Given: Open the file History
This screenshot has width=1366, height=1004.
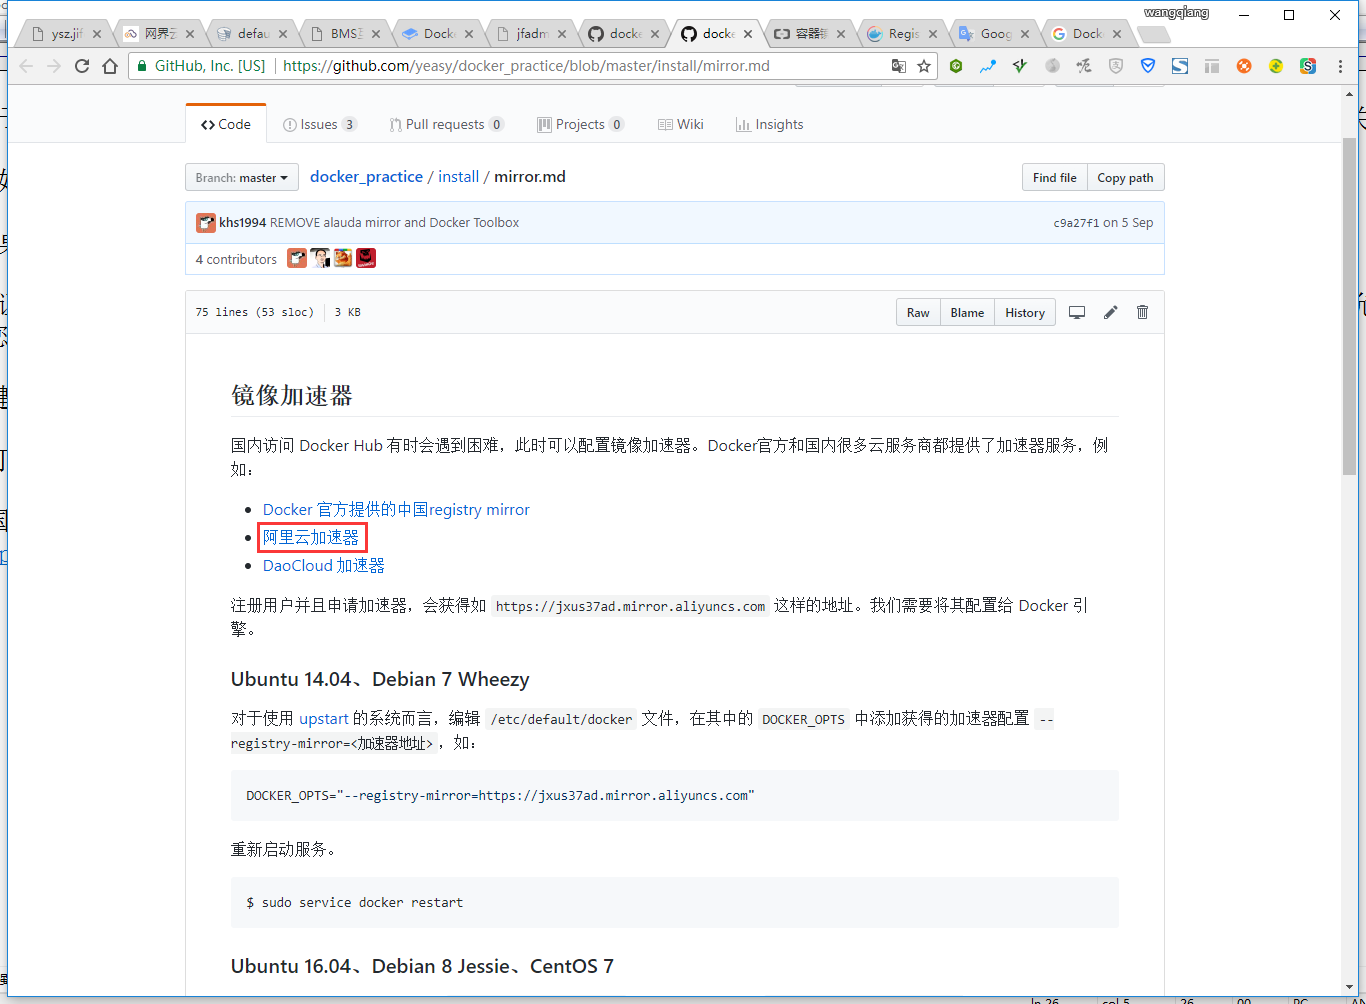Looking at the screenshot, I should (x=1025, y=312).
